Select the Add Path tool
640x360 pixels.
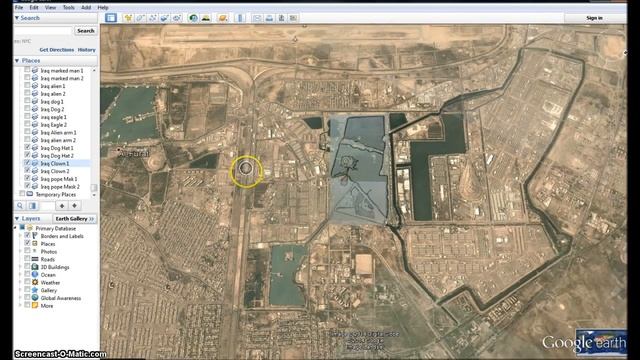[153, 18]
